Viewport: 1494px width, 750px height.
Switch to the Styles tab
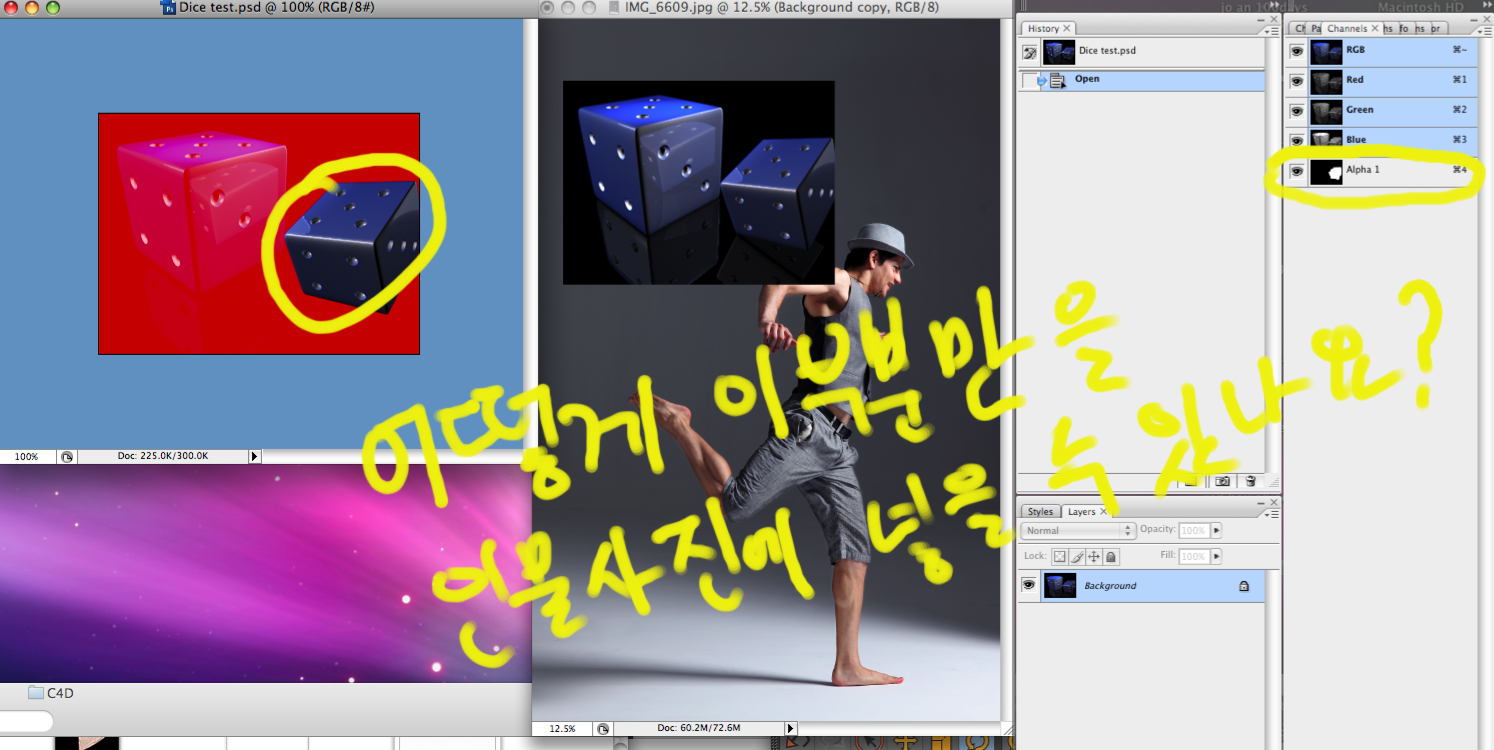click(1040, 512)
